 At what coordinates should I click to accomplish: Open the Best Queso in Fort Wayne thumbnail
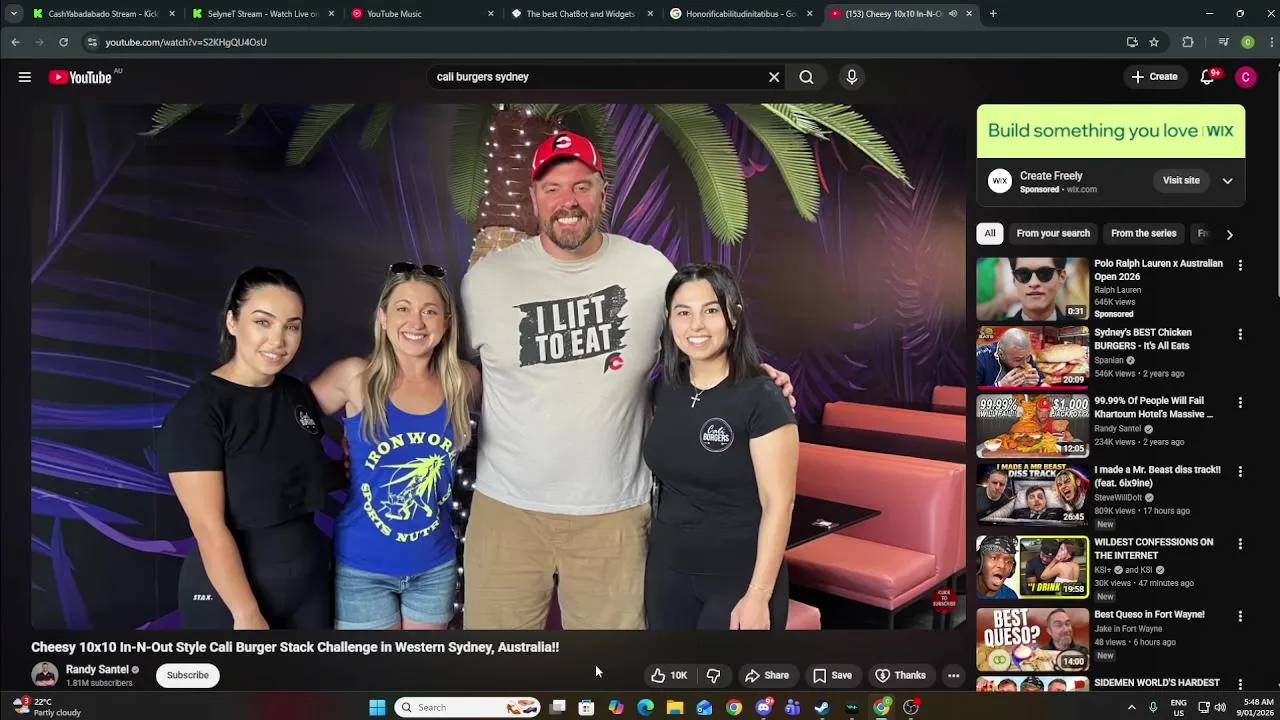pyautogui.click(x=1033, y=639)
